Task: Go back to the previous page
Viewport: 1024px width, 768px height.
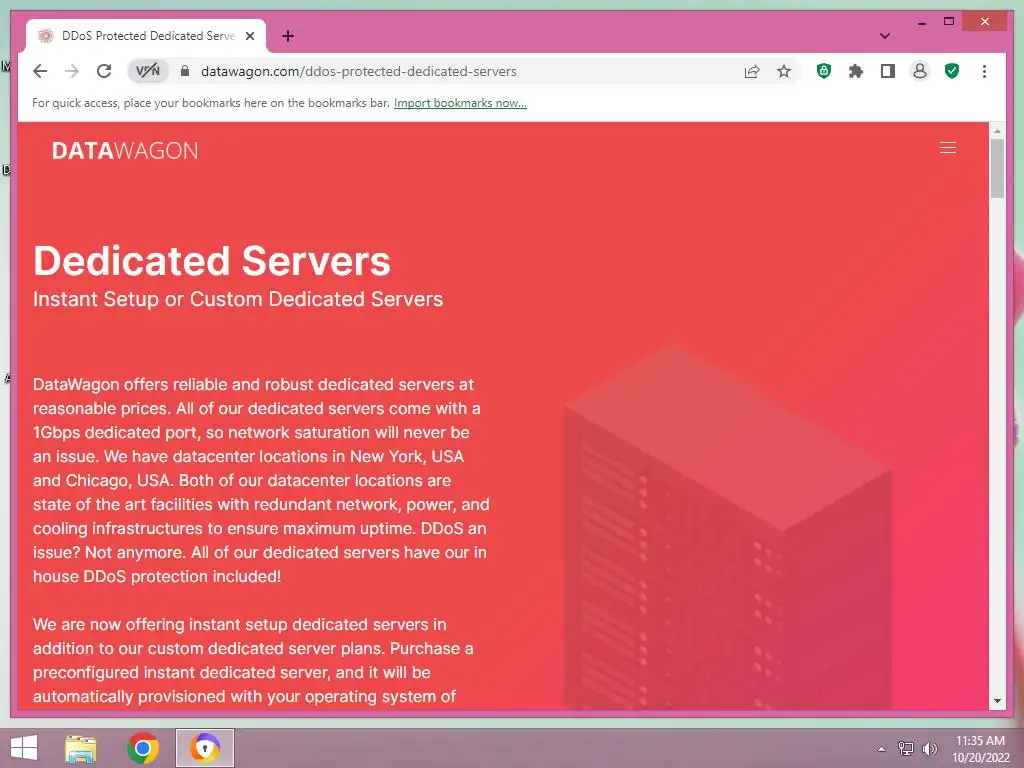Action: (x=40, y=71)
